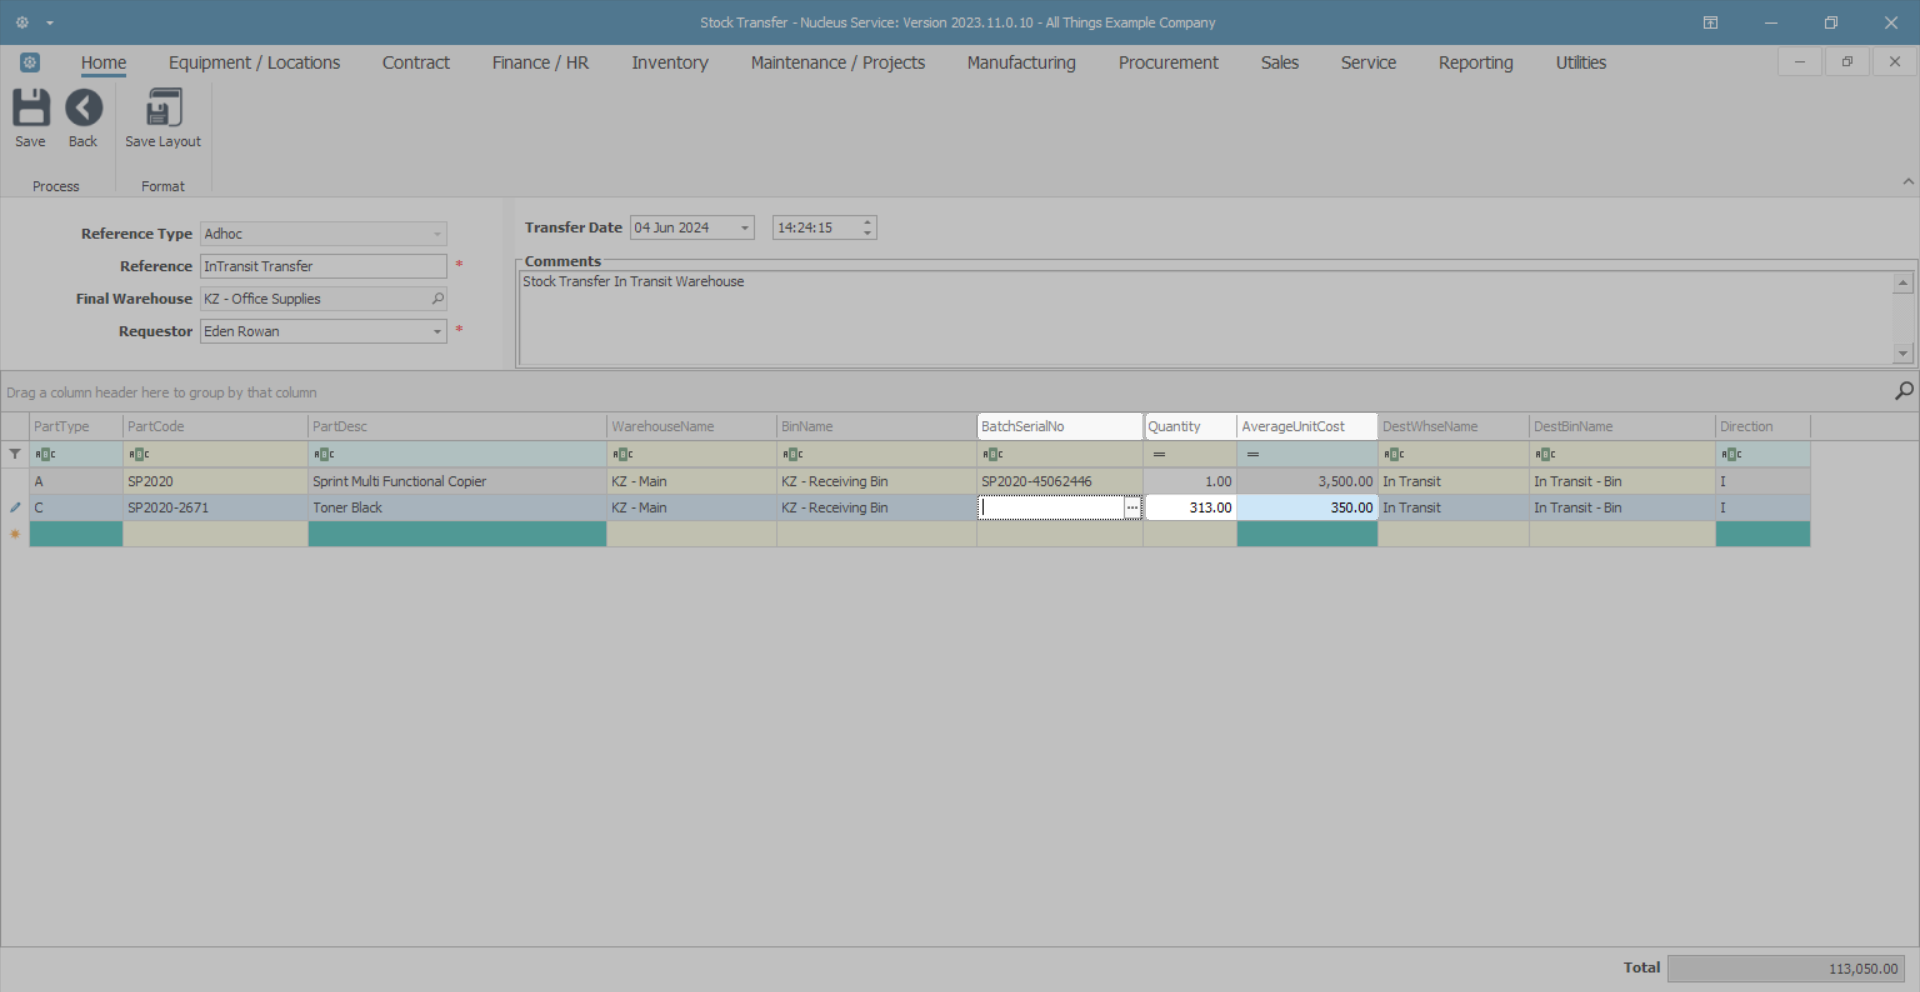Image resolution: width=1920 pixels, height=992 pixels.
Task: Click the Save icon in ribbon
Action: (30, 108)
